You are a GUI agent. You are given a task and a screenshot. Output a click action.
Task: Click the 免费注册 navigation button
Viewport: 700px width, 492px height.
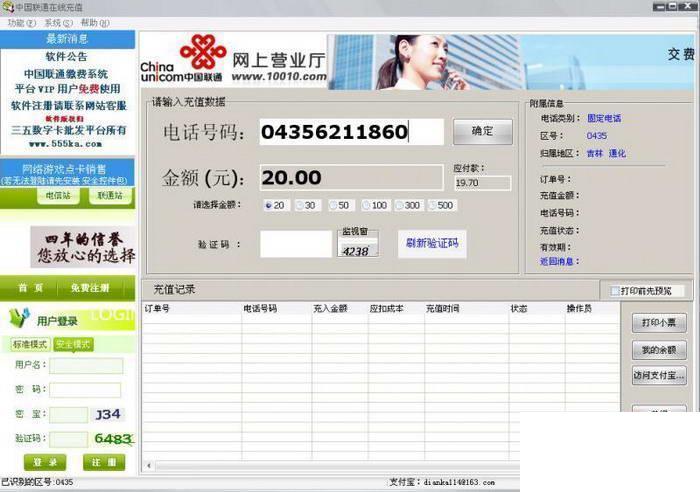click(x=90, y=288)
